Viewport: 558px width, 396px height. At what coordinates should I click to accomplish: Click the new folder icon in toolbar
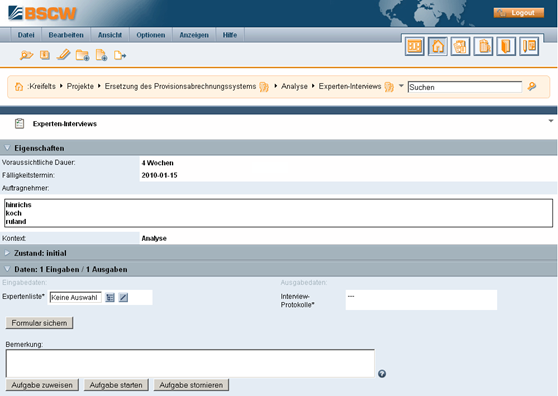click(83, 55)
